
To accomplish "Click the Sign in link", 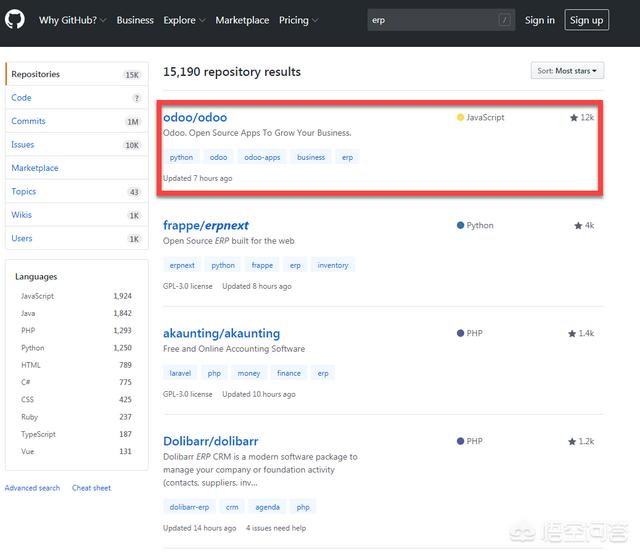I will [x=540, y=20].
